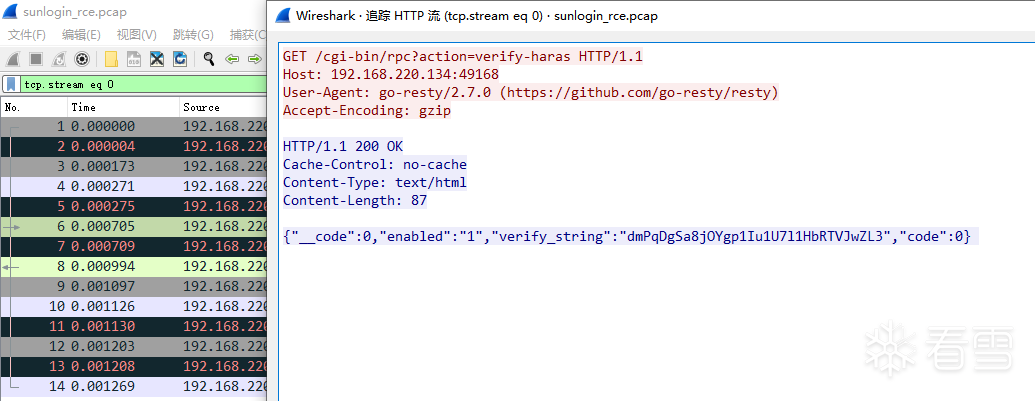
Task: Select packet 3 at time 0.000173
Action: [134, 166]
